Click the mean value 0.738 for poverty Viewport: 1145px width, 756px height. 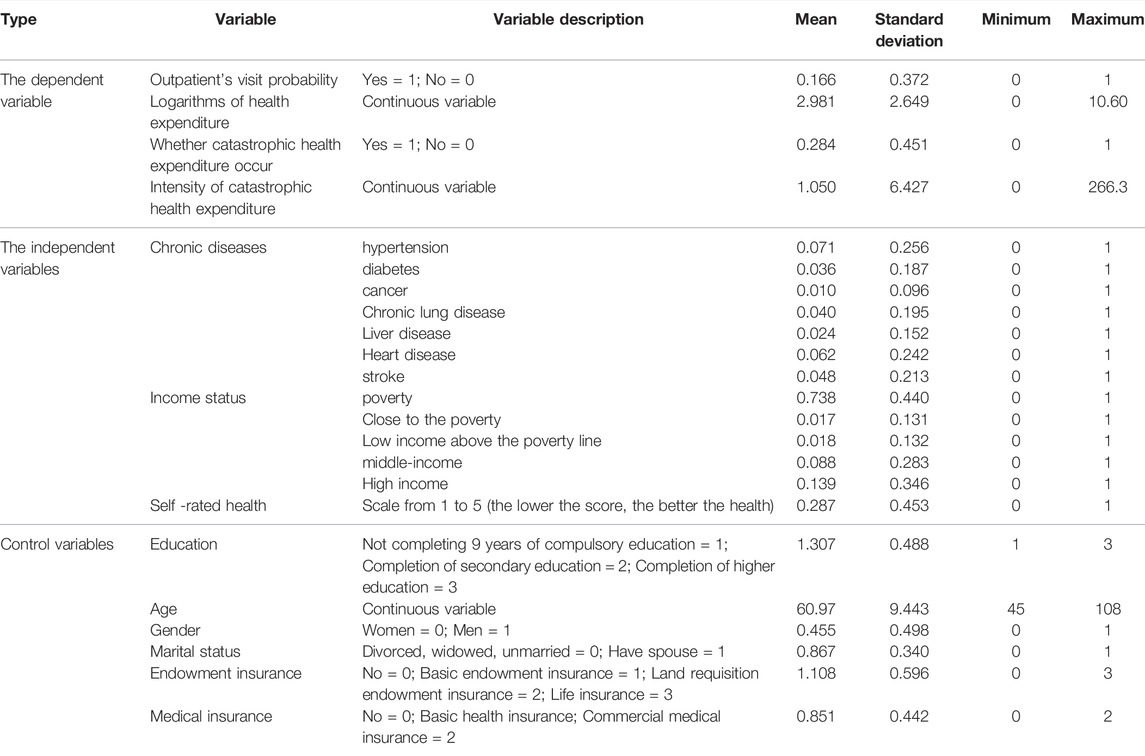816,398
